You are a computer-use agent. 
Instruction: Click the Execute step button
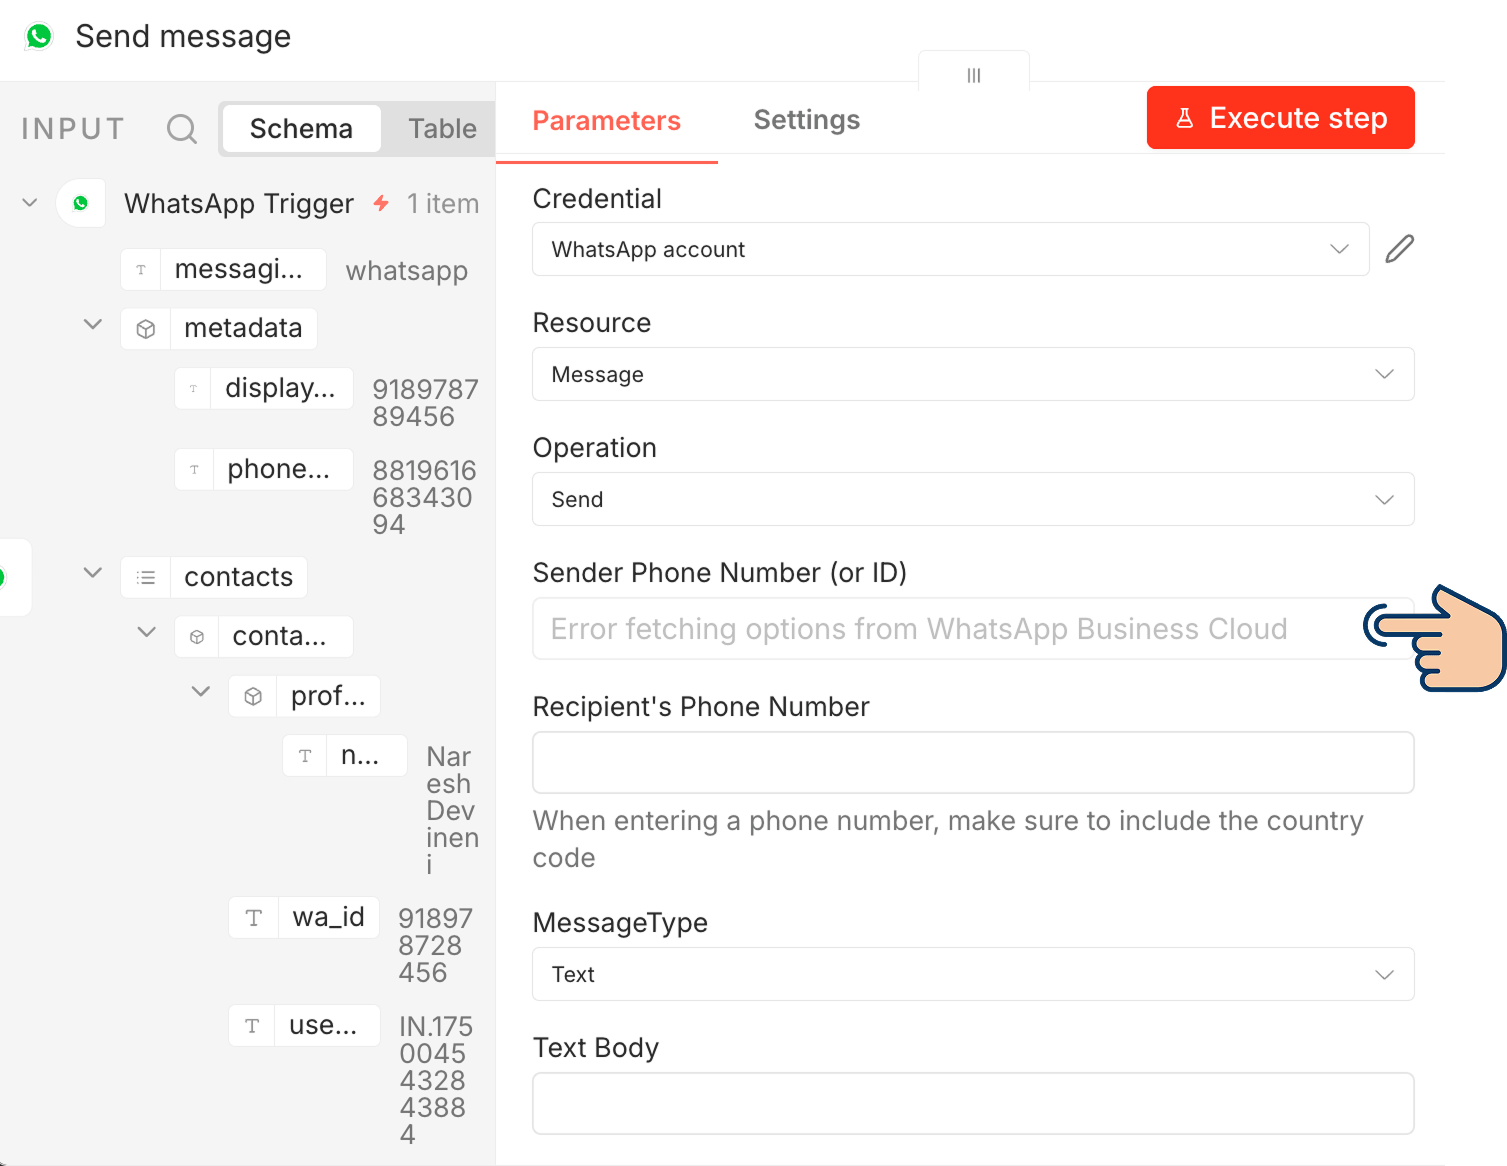1280,118
